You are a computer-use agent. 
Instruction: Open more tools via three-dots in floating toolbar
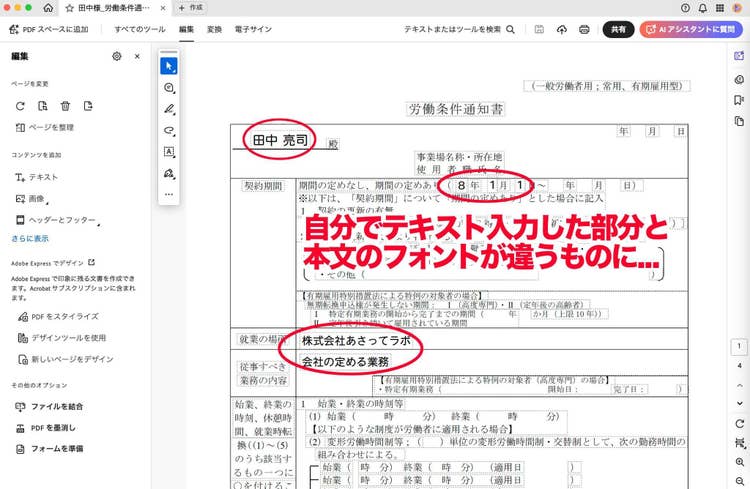pyautogui.click(x=169, y=194)
